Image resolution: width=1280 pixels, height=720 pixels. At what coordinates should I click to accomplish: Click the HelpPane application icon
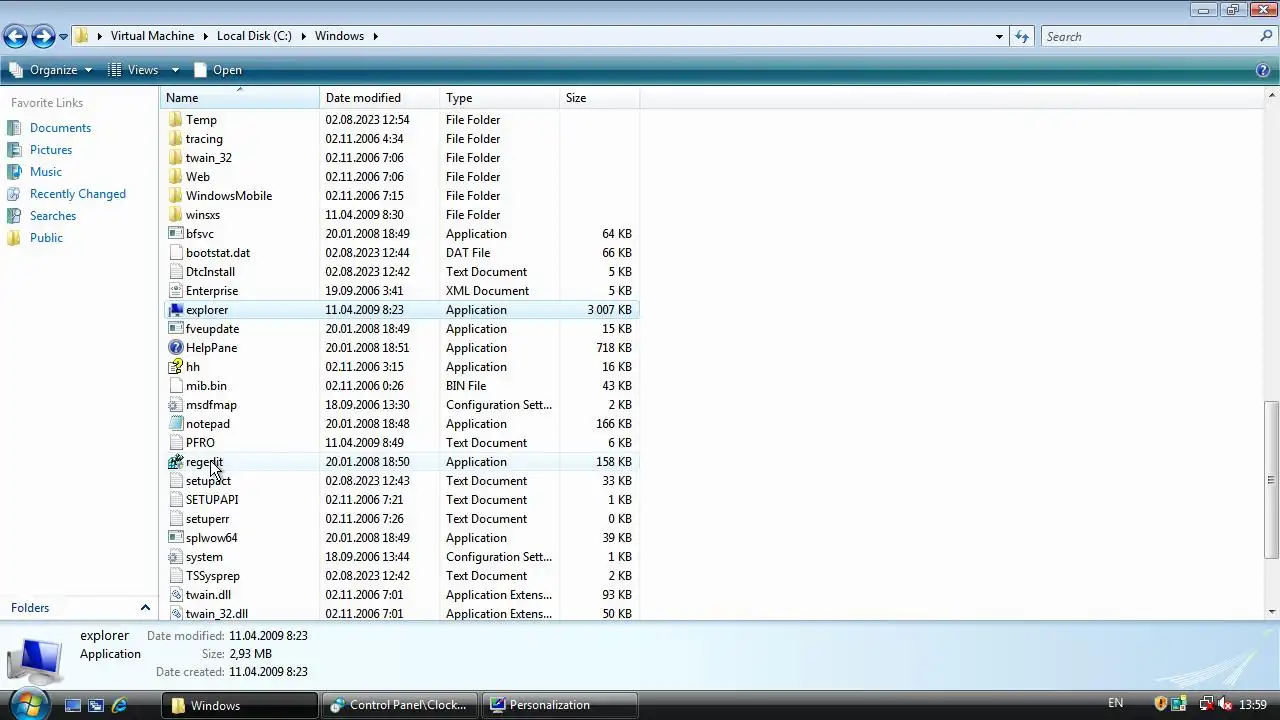click(x=176, y=348)
